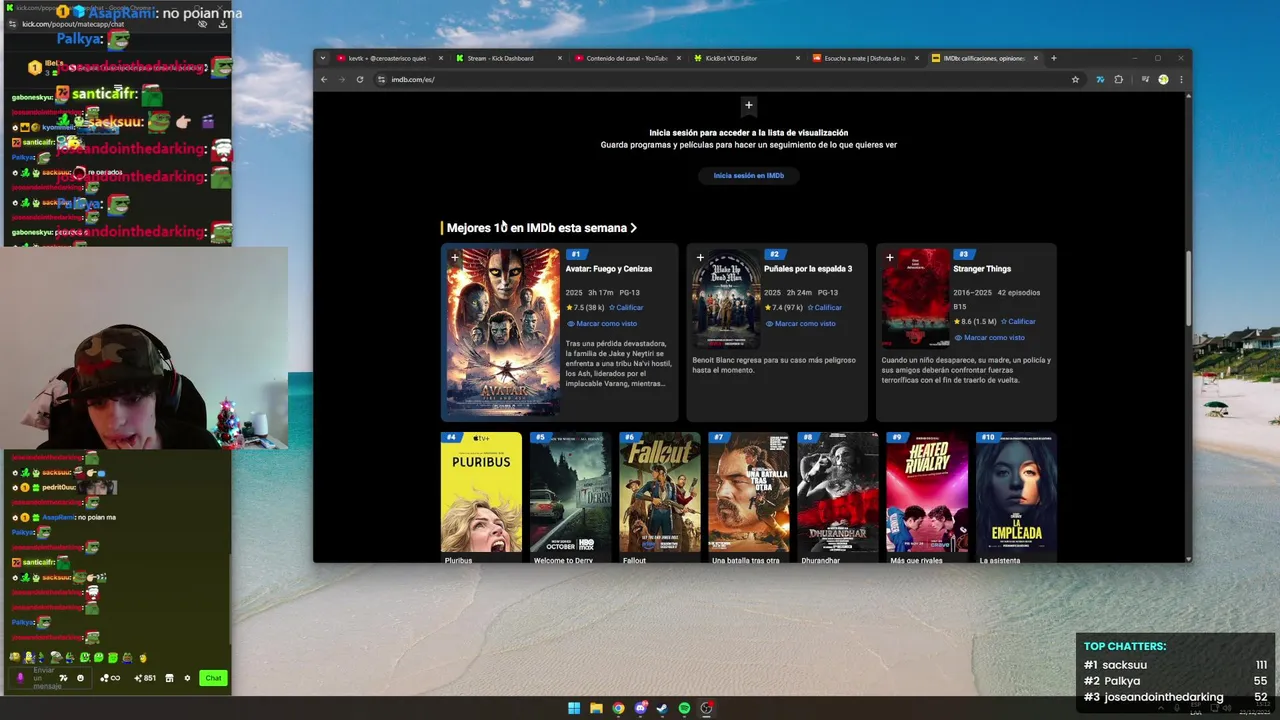Screen dimensions: 1280x720
Task: Open File Explorer from the taskbar
Action: coord(596,708)
